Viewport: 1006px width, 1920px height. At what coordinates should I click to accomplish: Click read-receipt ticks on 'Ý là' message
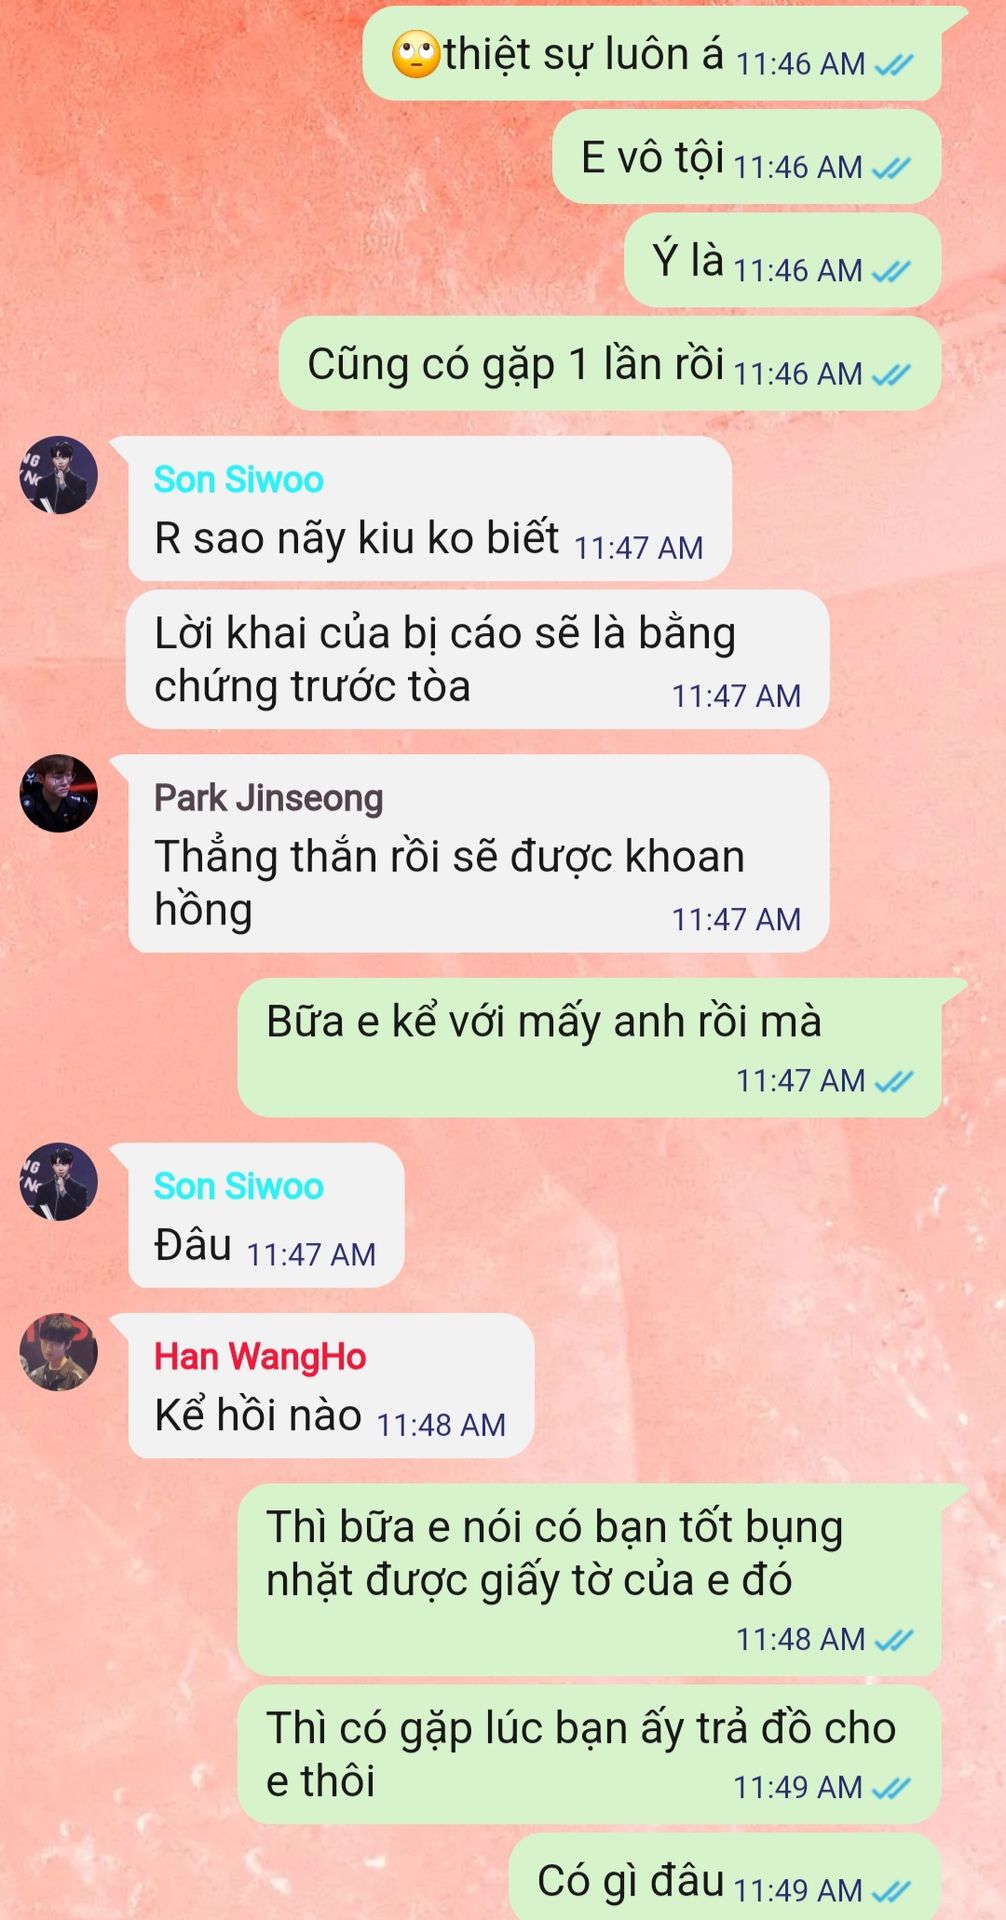(892, 271)
